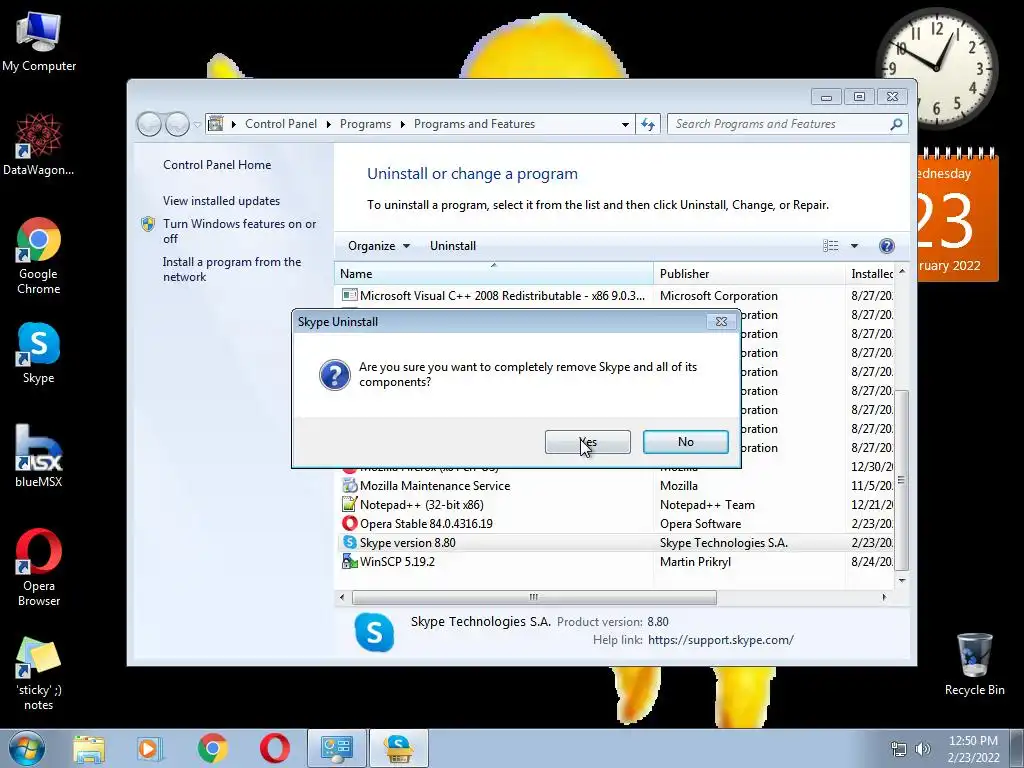The height and width of the screenshot is (768, 1024).
Task: Click the Forward navigation button
Action: tap(177, 123)
